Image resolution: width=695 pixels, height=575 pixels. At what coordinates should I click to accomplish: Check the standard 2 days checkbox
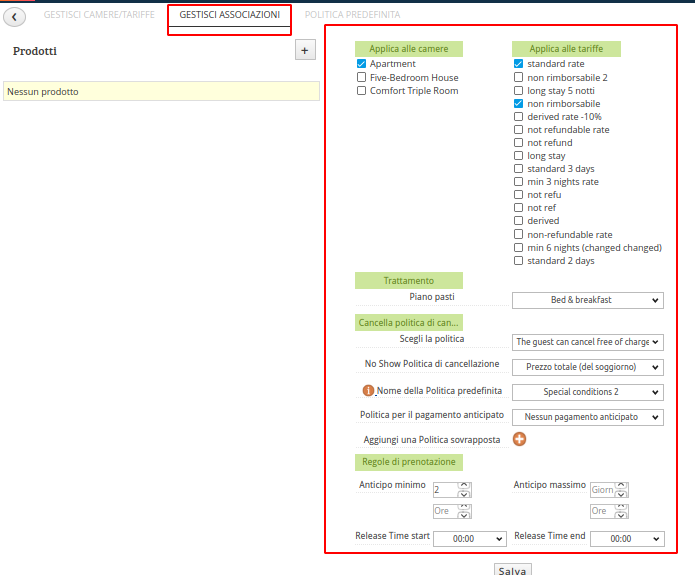tap(518, 261)
